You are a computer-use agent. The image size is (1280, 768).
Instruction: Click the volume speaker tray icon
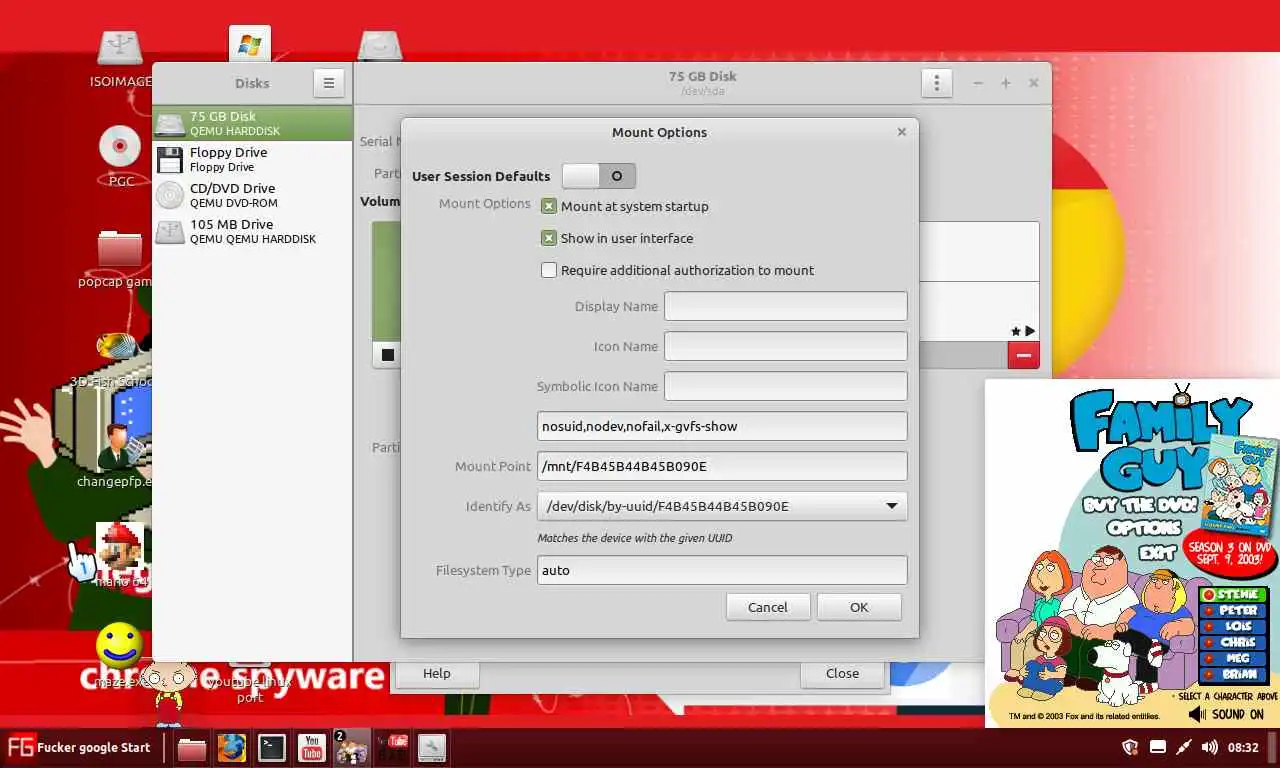(1209, 747)
